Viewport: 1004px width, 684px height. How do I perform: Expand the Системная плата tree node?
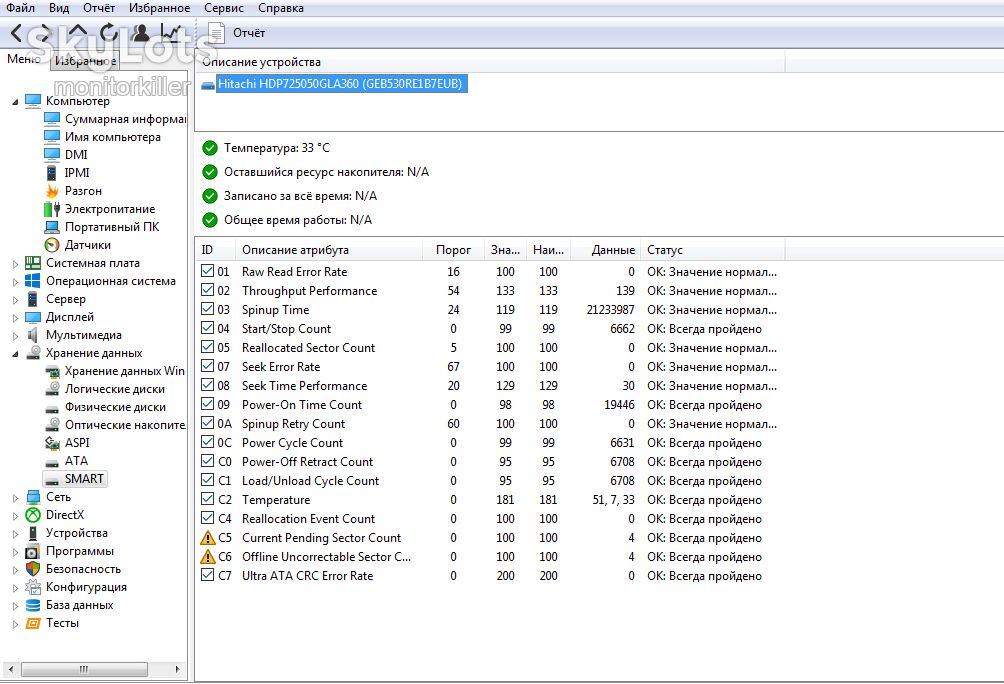coord(15,264)
